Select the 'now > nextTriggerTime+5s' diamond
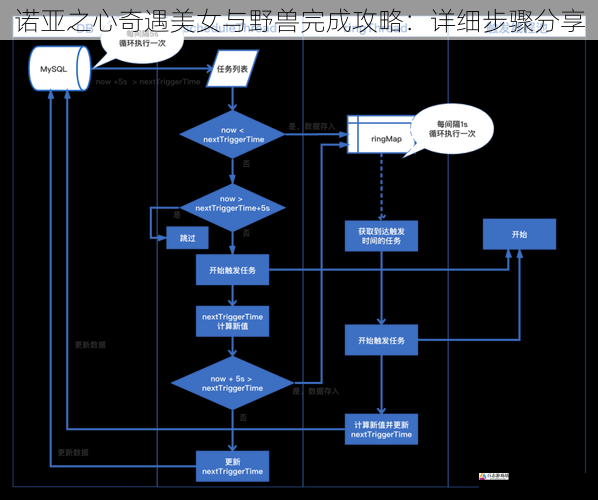The width and height of the screenshot is (598, 500). tap(232, 208)
